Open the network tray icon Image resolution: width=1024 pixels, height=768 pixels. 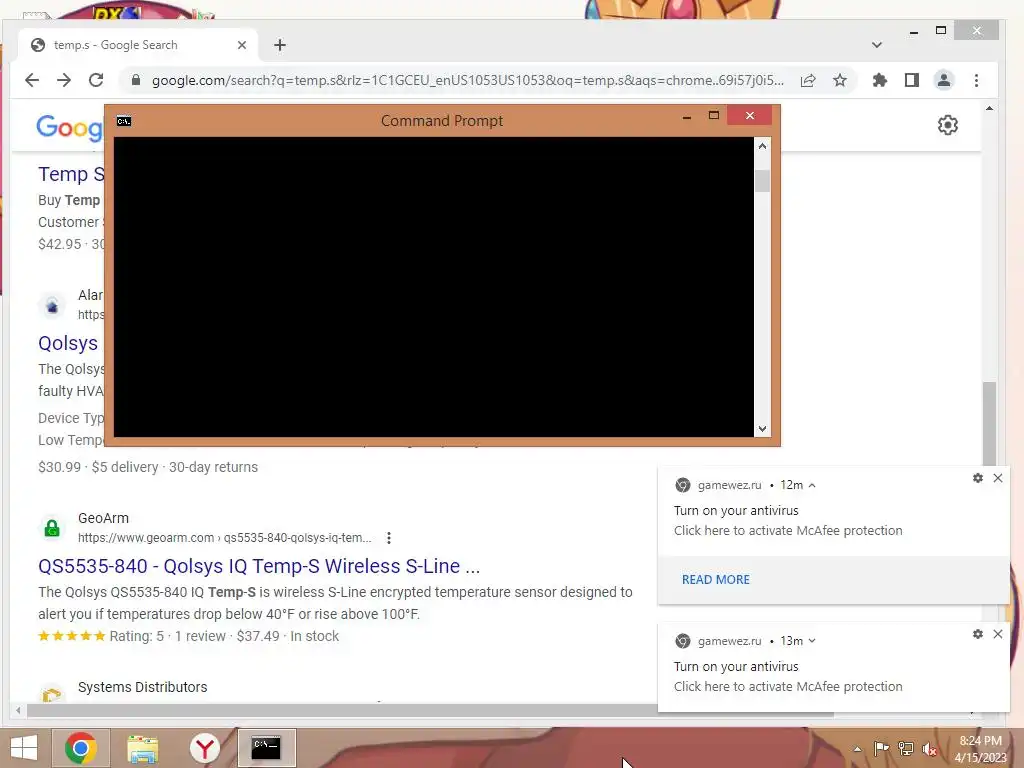click(906, 749)
